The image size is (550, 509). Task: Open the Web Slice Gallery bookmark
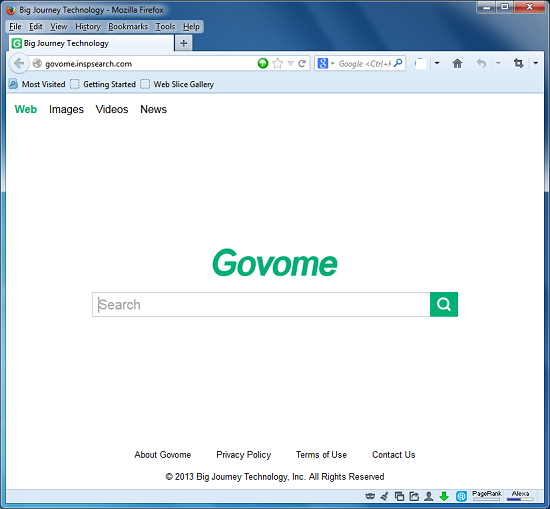pyautogui.click(x=177, y=84)
